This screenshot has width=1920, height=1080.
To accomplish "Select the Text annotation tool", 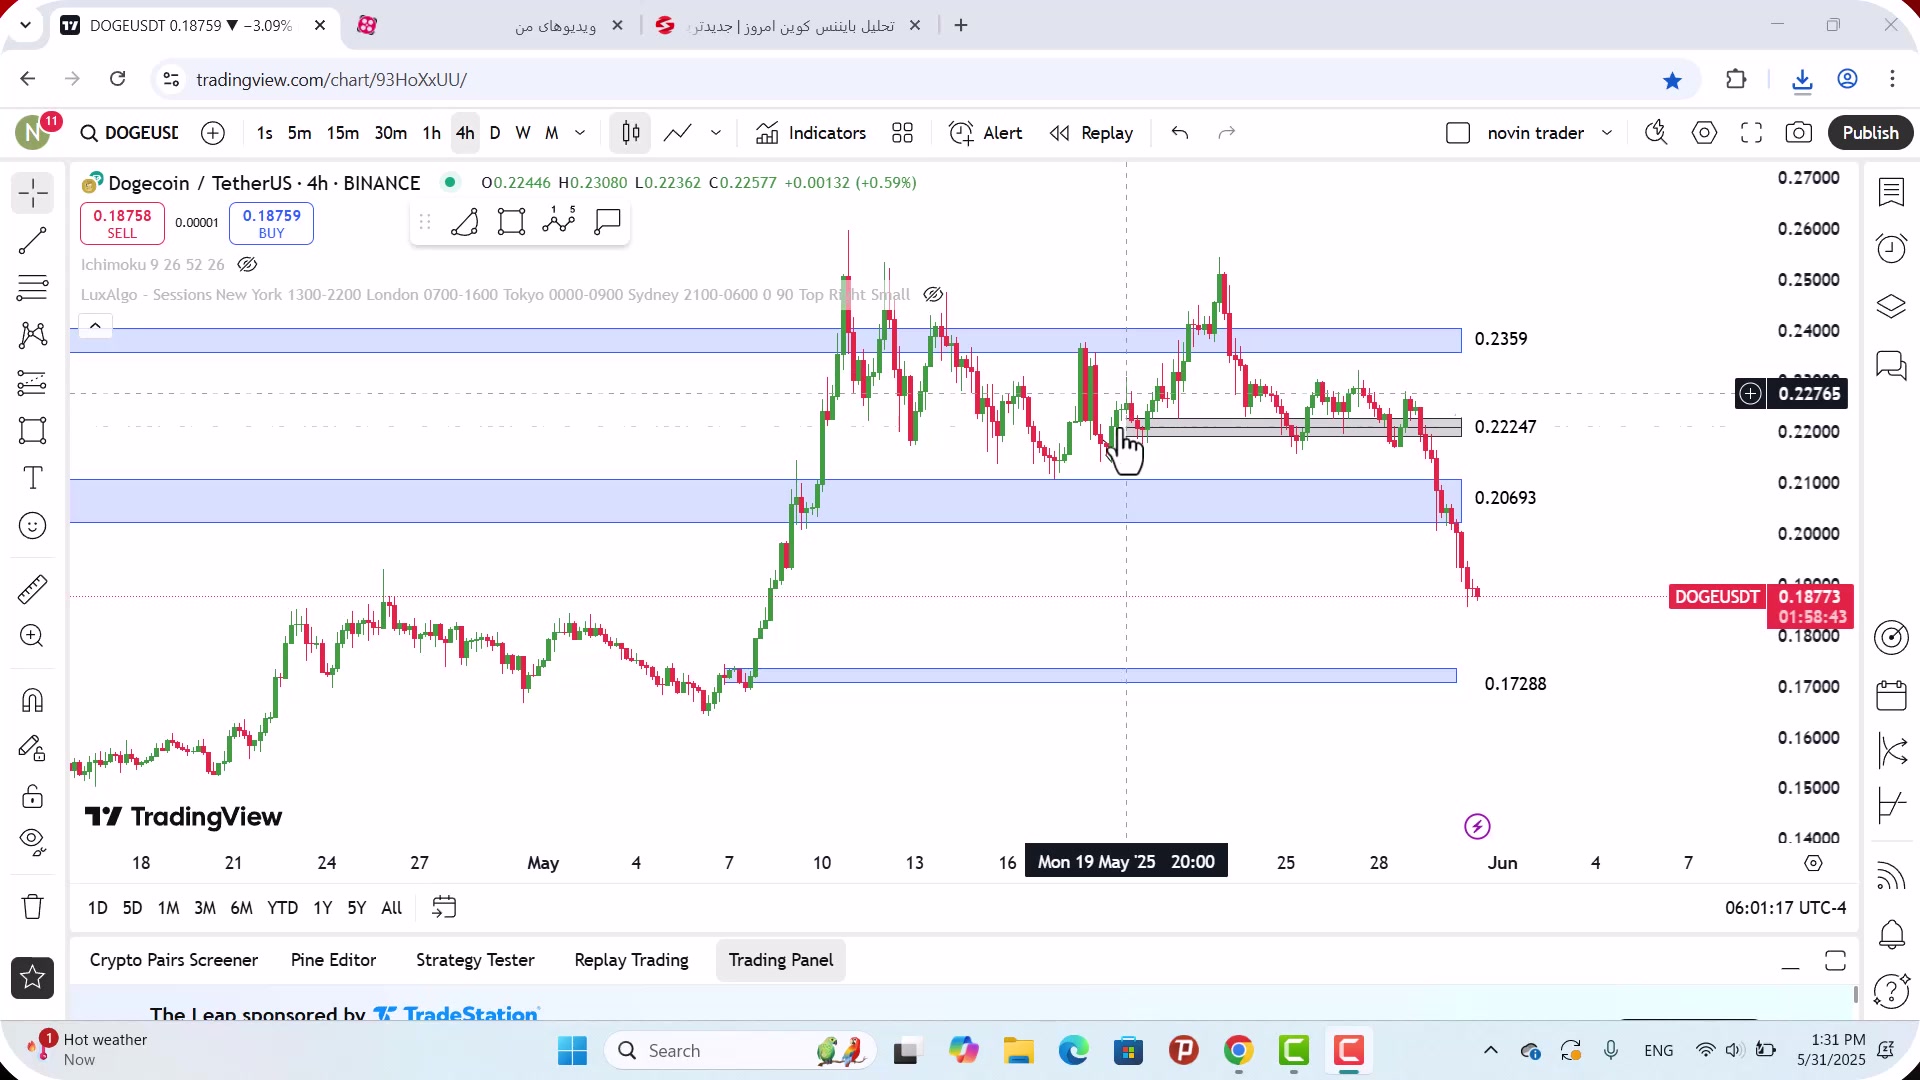I will [33, 478].
